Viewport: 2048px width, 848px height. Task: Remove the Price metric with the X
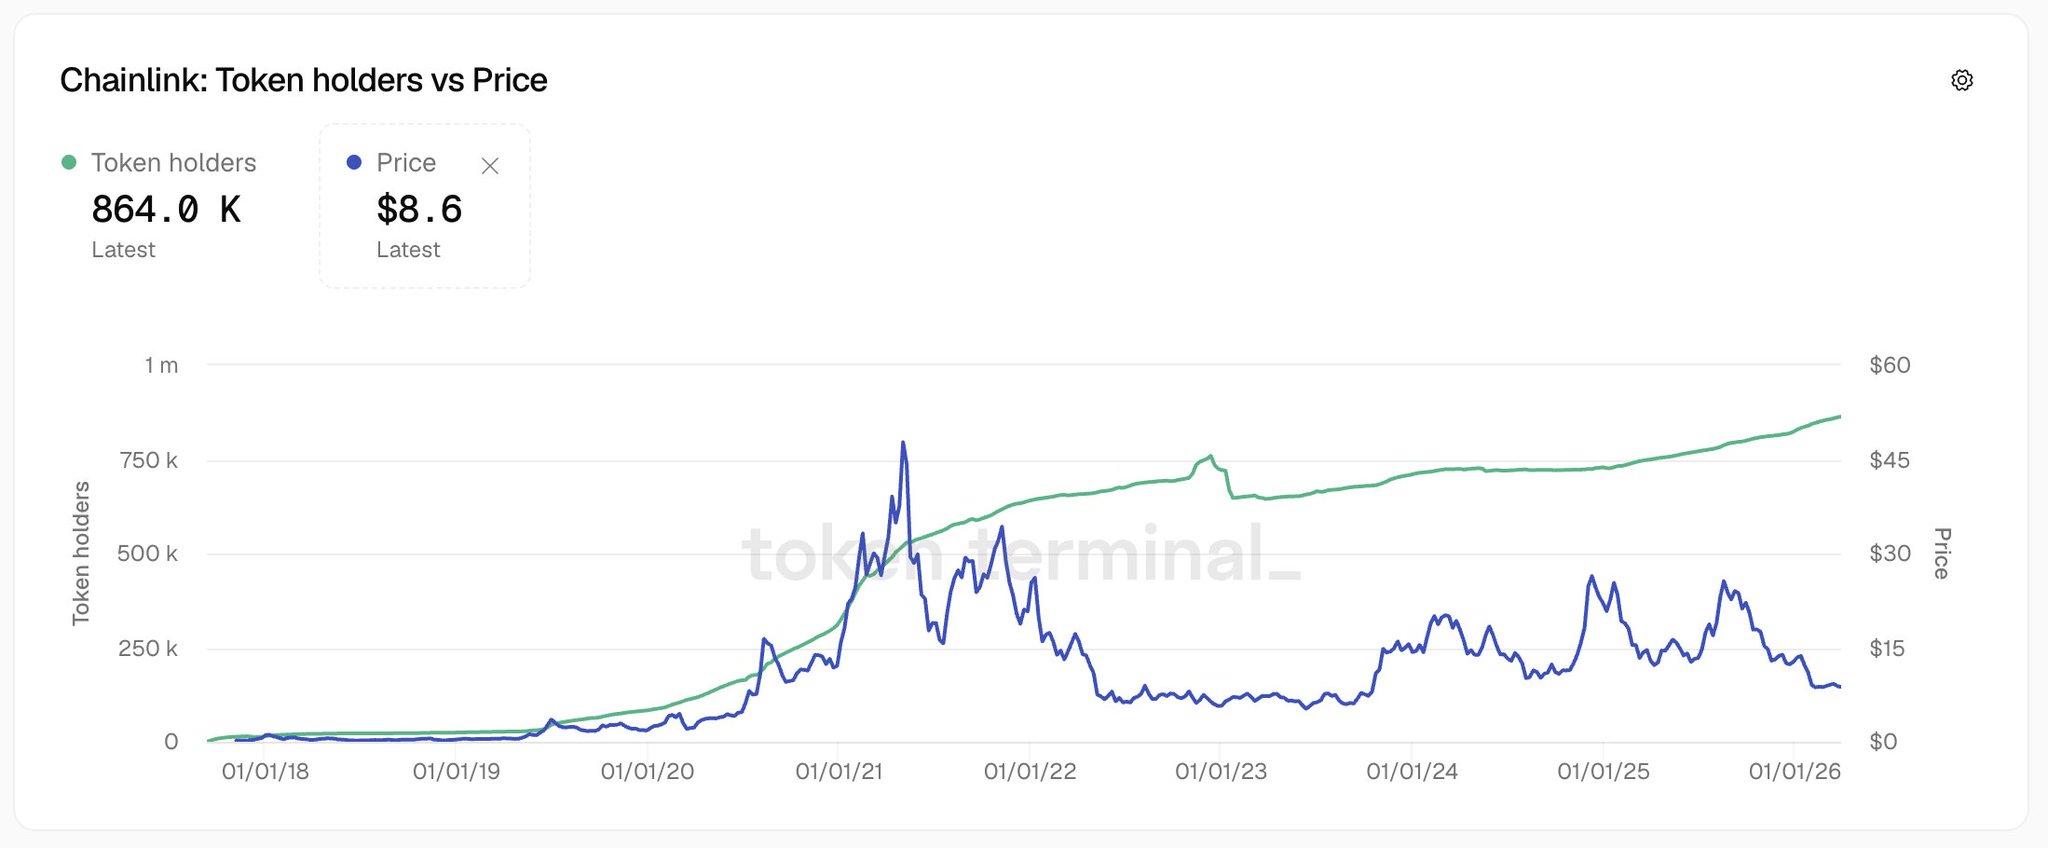coord(490,166)
